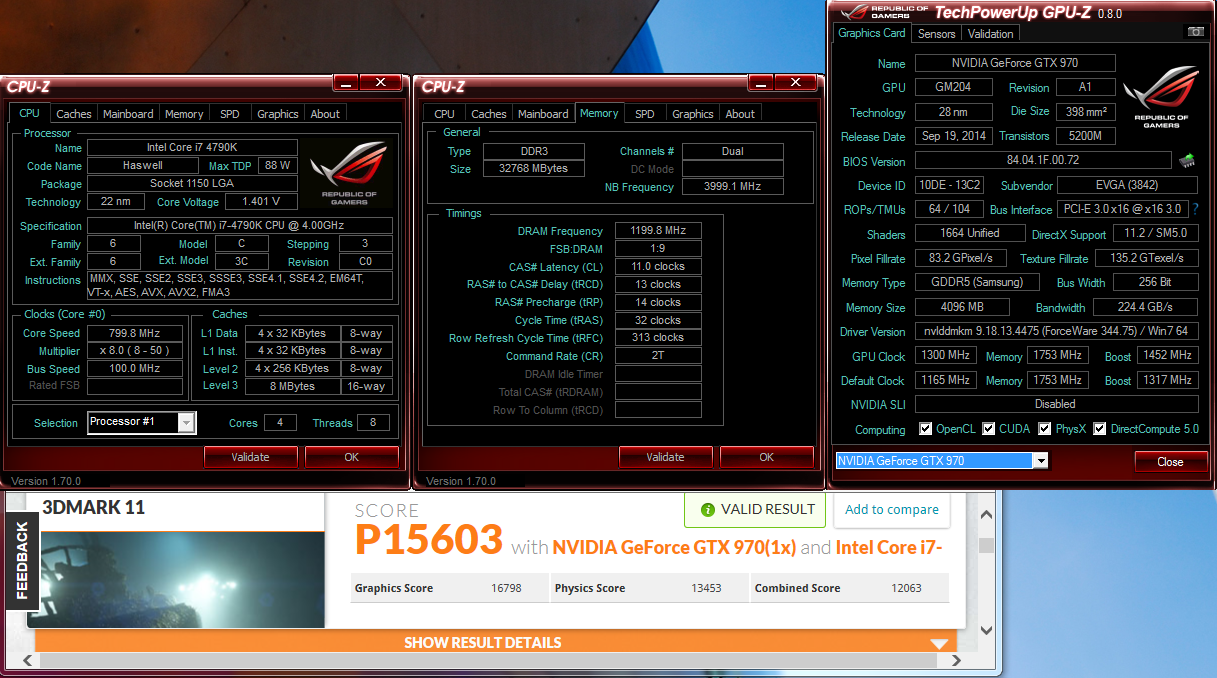Click Validate in the left CPU-Z window

pos(250,457)
